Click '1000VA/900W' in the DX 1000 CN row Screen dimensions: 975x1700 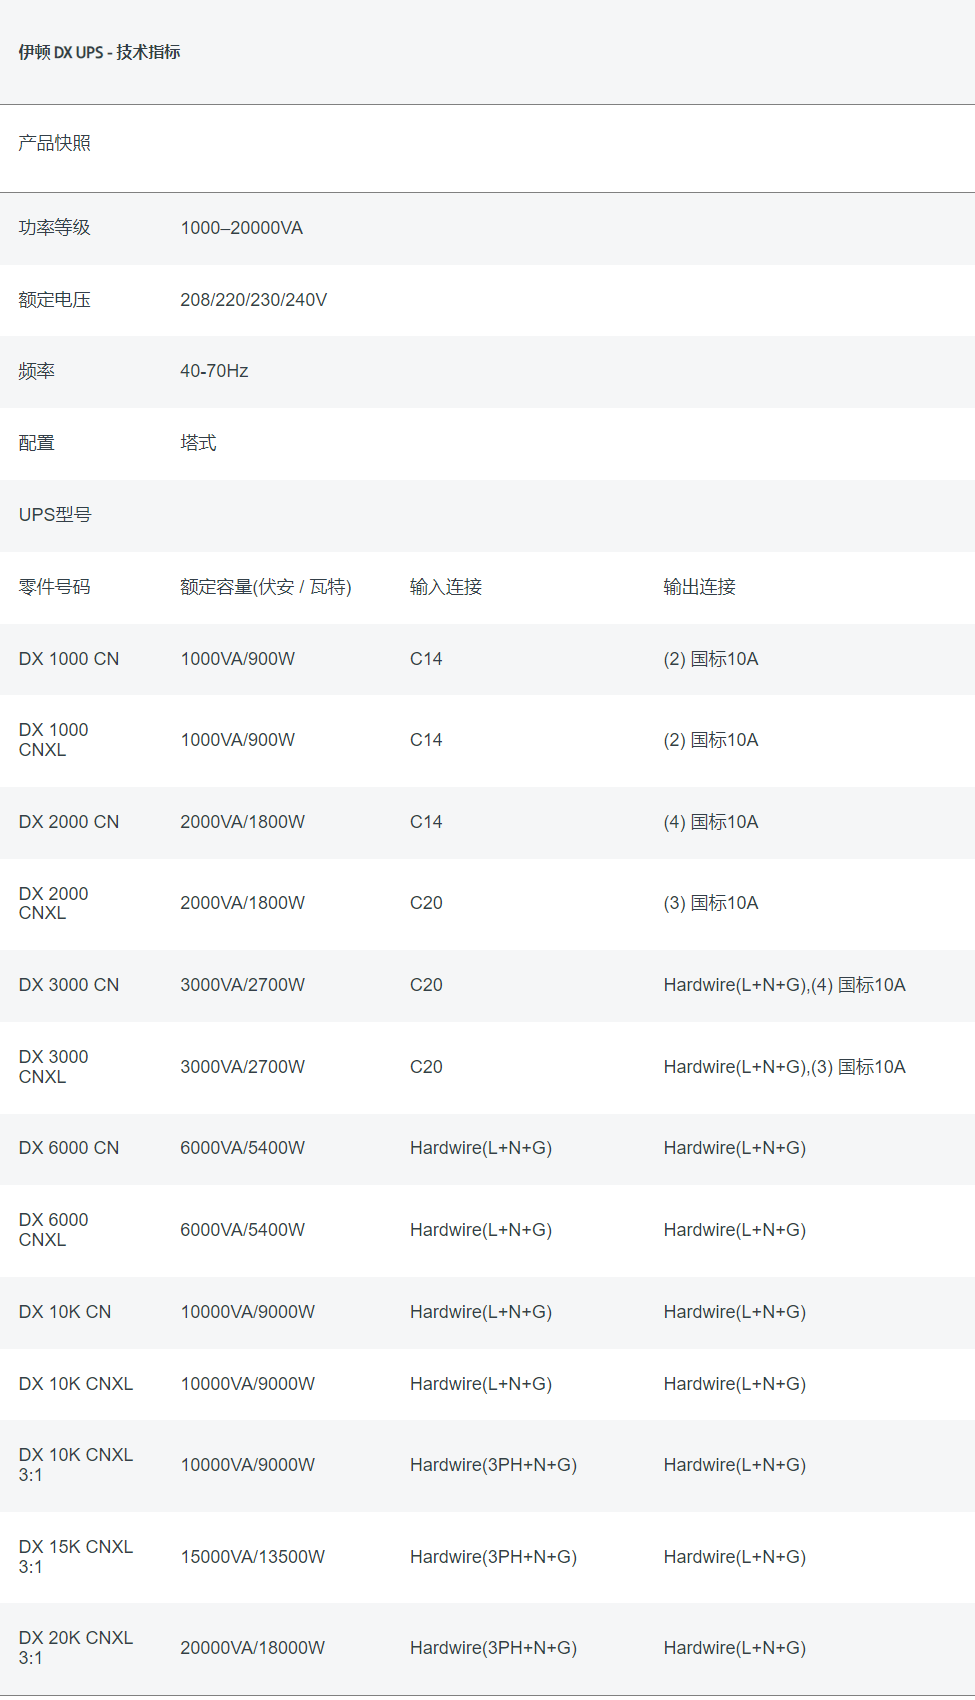(x=238, y=659)
